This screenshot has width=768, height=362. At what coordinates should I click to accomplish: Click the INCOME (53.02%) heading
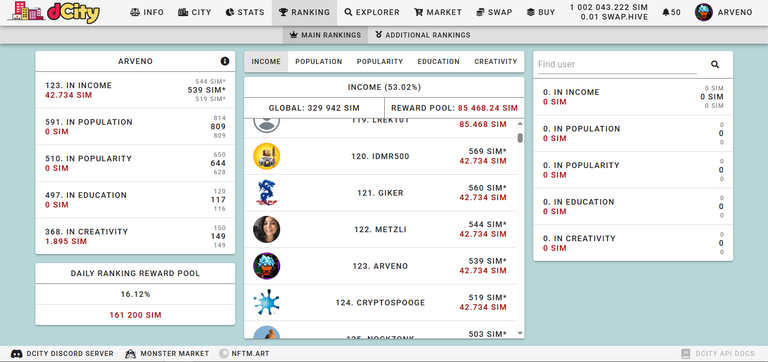384,87
